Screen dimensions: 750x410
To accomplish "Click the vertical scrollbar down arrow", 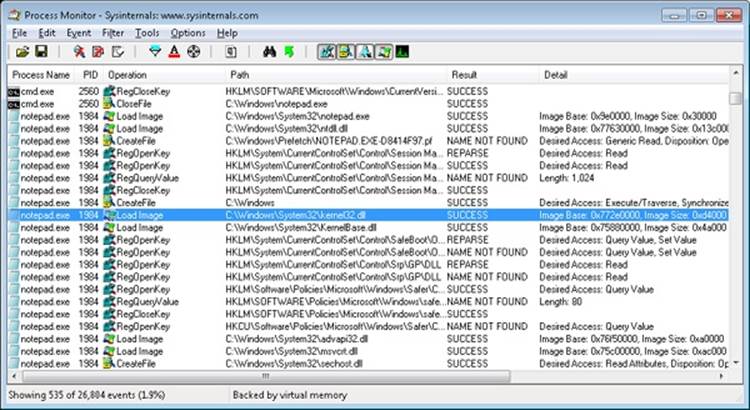I will (736, 364).
